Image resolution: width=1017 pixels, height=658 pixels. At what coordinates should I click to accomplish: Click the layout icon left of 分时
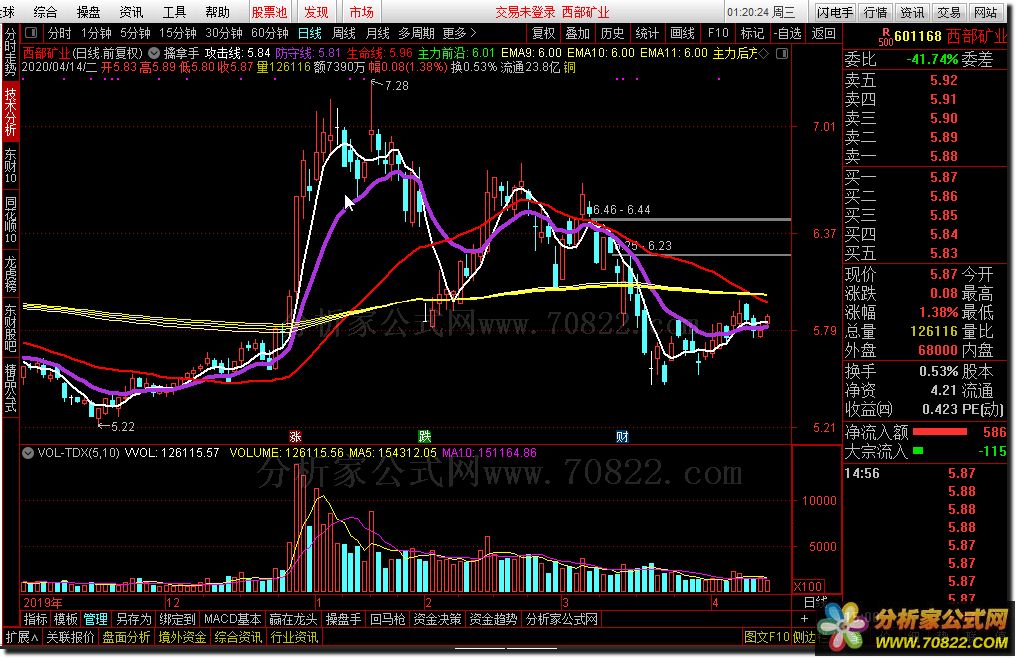(30, 32)
